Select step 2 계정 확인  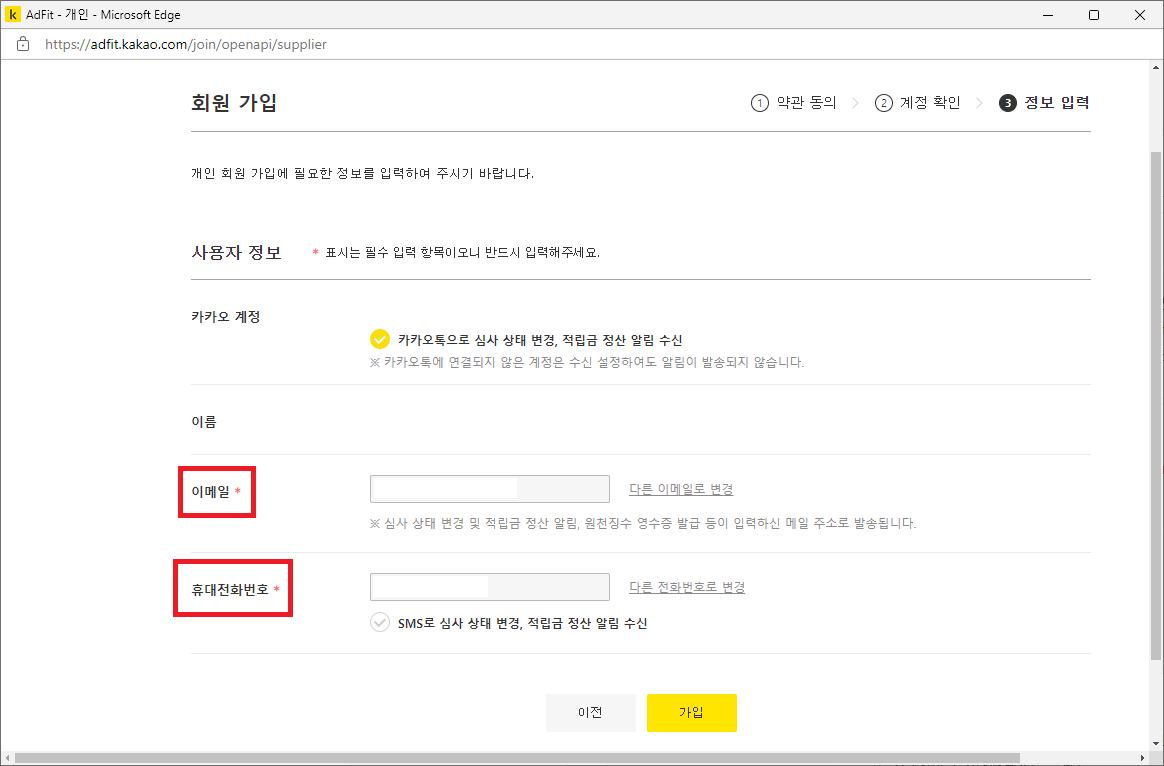(918, 102)
